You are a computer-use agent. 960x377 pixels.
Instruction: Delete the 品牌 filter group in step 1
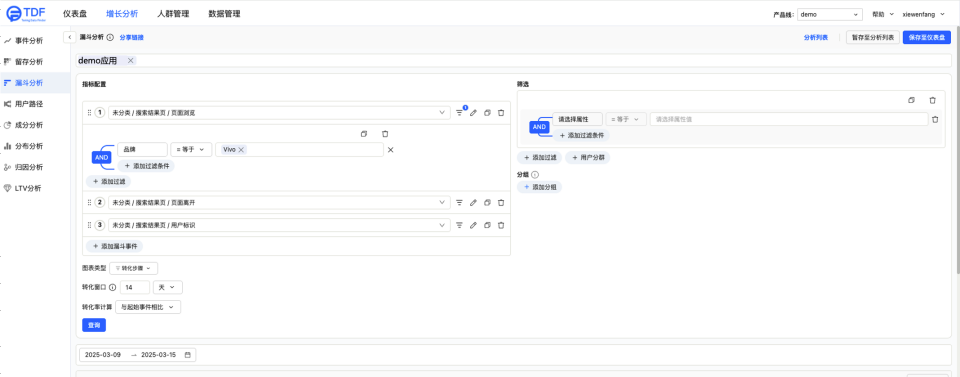click(384, 133)
